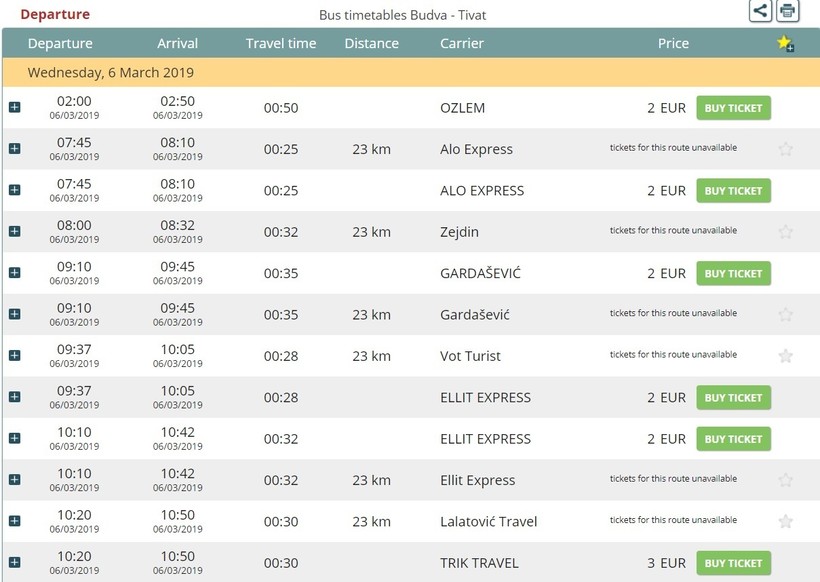Screen dimensions: 820x582
Task: Expand details for 09:37 Vot Turist
Action: 14,356
